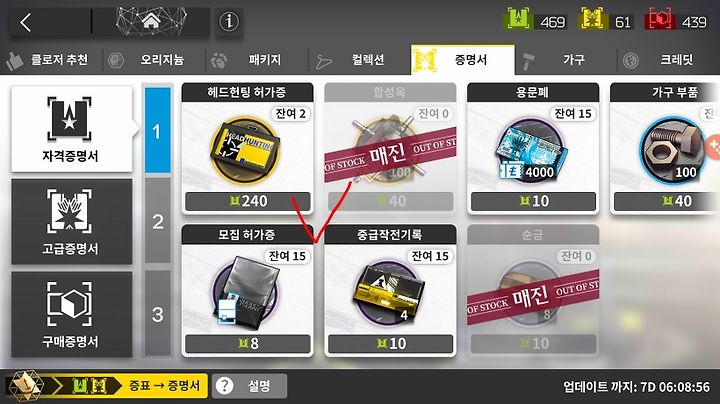Select the 헤드헌팅 허가증 ticket item

(x=247, y=149)
